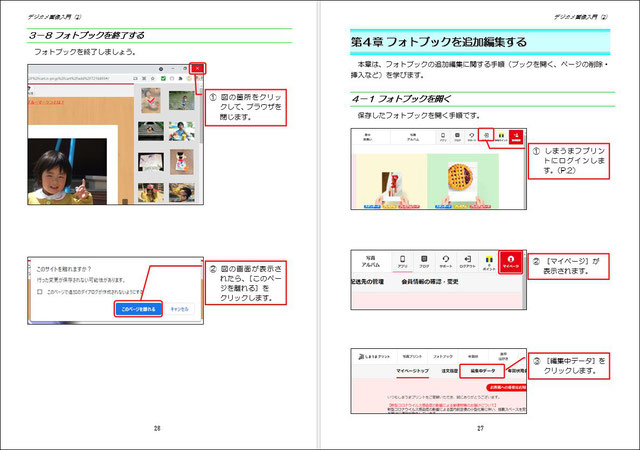
Task: Click the サポート icon in the マイページ header screenshot
Action: point(446,262)
